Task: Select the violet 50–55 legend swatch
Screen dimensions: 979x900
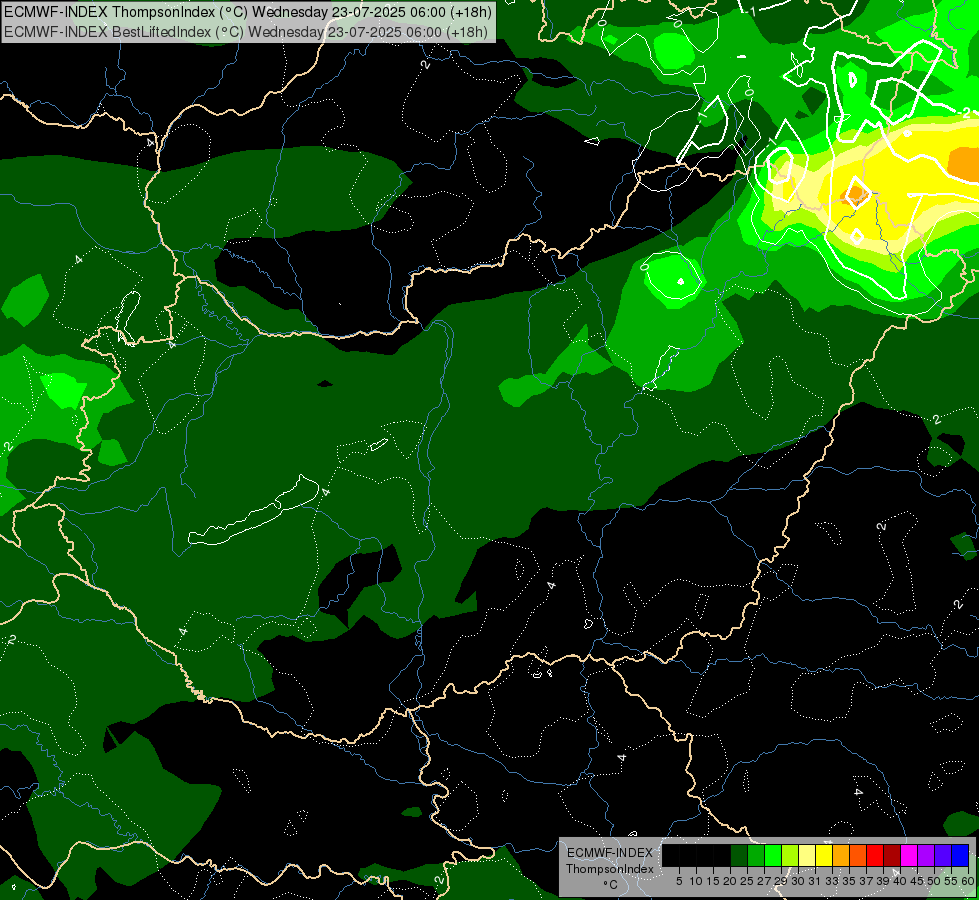Action: 943,855
